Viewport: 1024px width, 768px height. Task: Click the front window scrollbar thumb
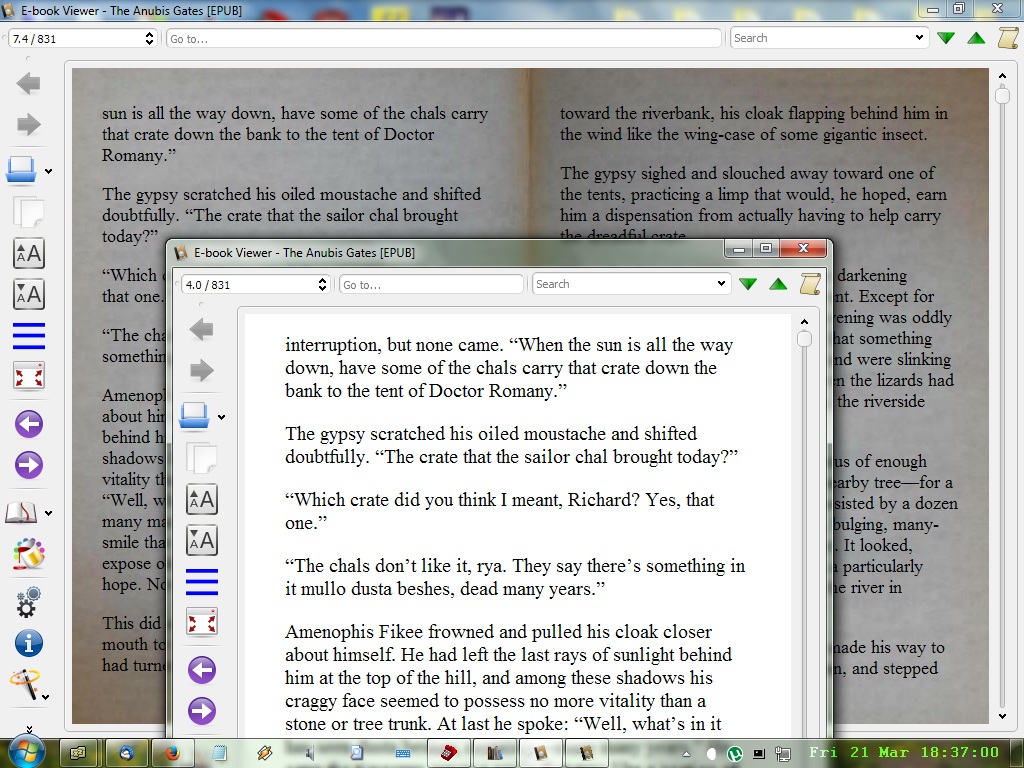point(805,339)
